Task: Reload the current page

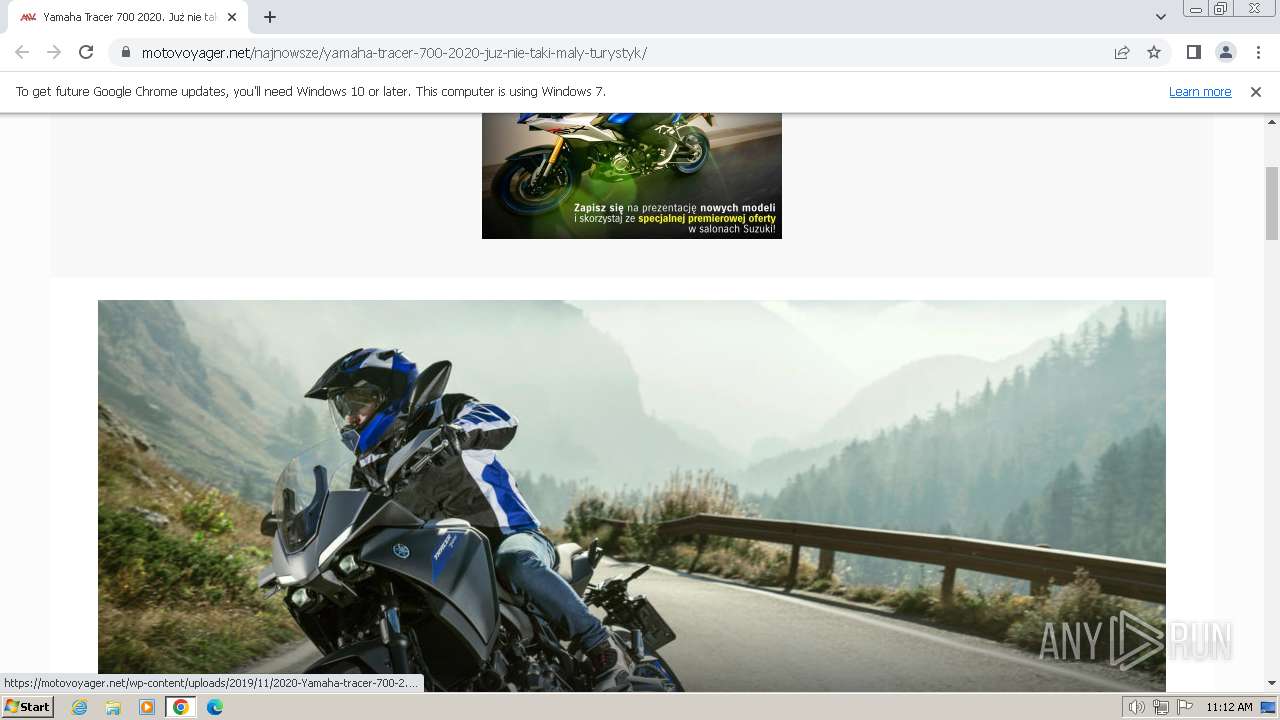Action: (x=86, y=52)
